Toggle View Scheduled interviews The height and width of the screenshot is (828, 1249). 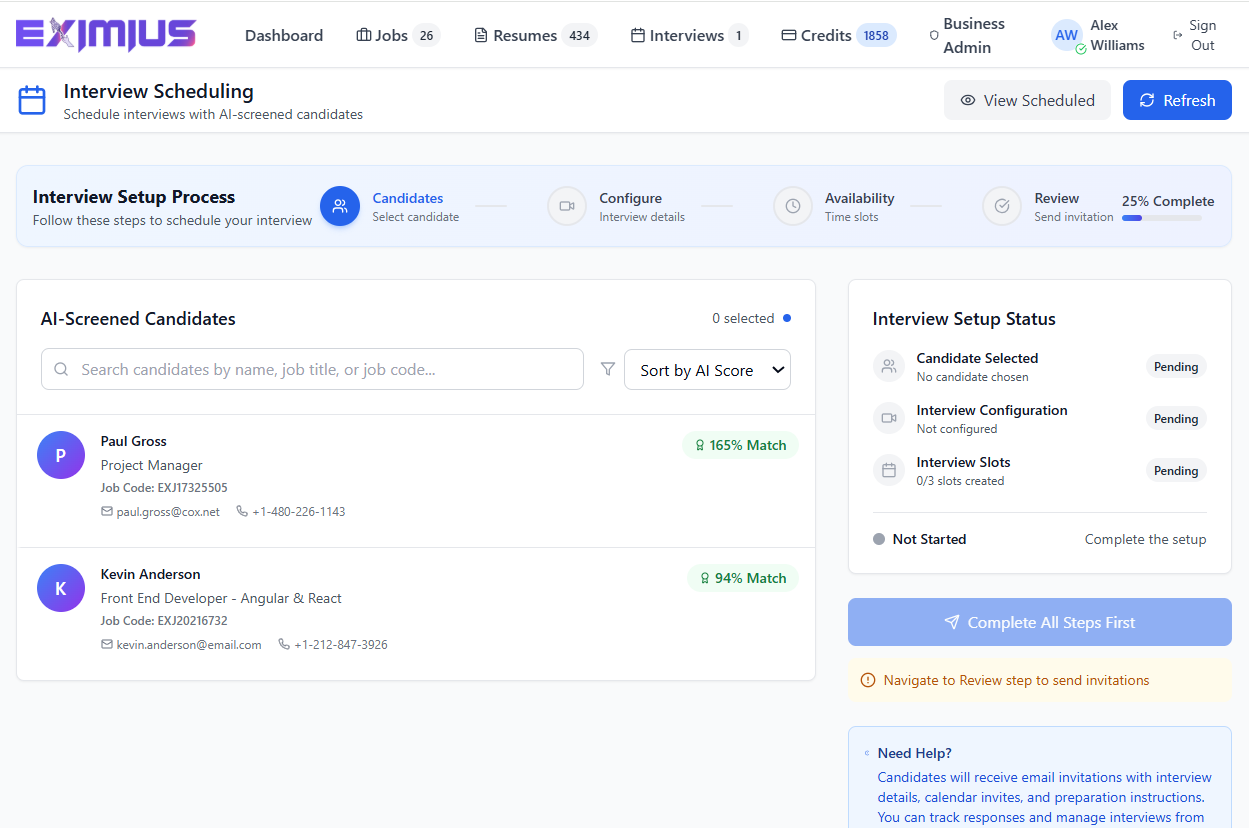tap(1027, 100)
